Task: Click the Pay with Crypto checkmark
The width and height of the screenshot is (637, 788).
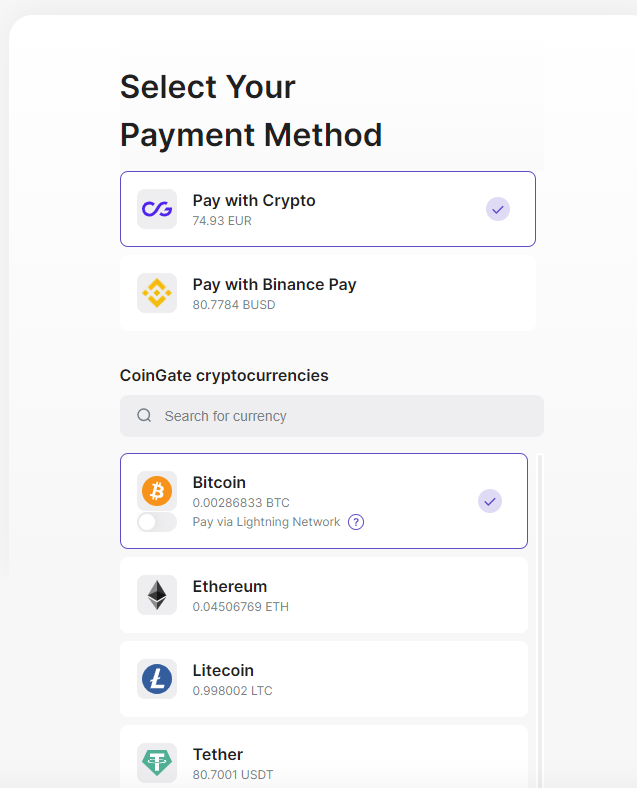Action: click(x=498, y=209)
